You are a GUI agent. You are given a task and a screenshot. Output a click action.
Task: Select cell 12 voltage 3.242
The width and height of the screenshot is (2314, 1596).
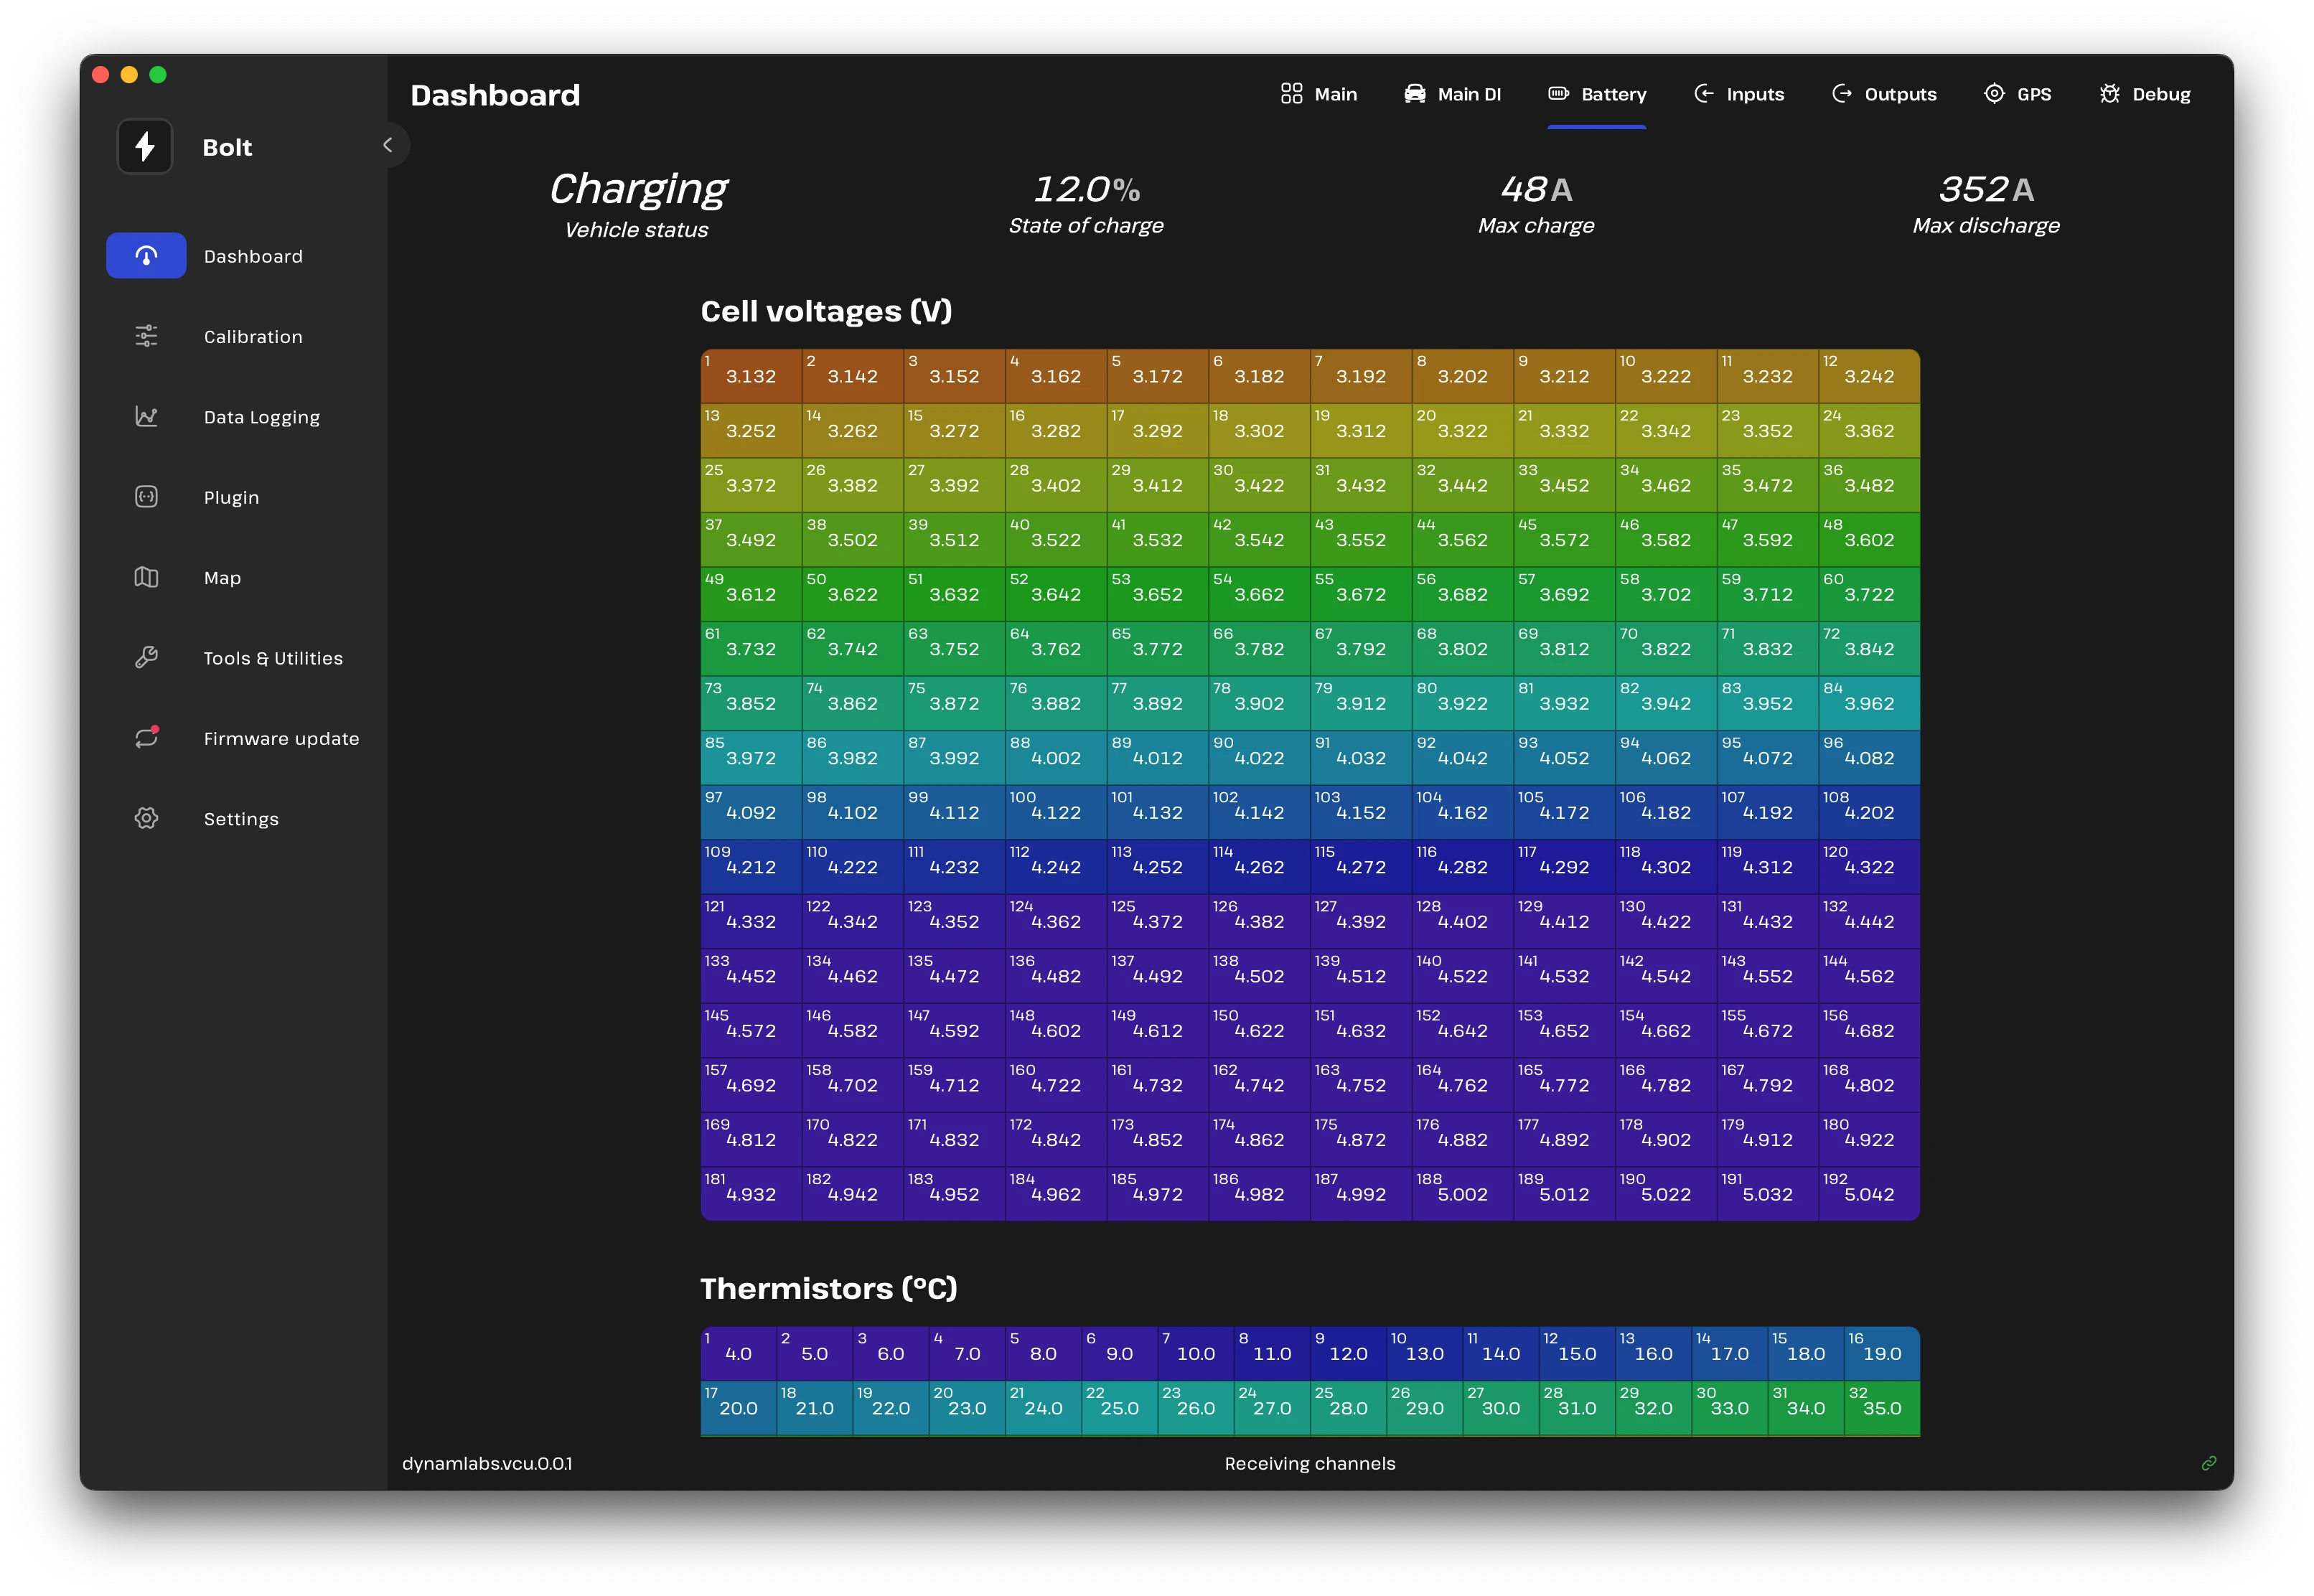coord(1869,376)
